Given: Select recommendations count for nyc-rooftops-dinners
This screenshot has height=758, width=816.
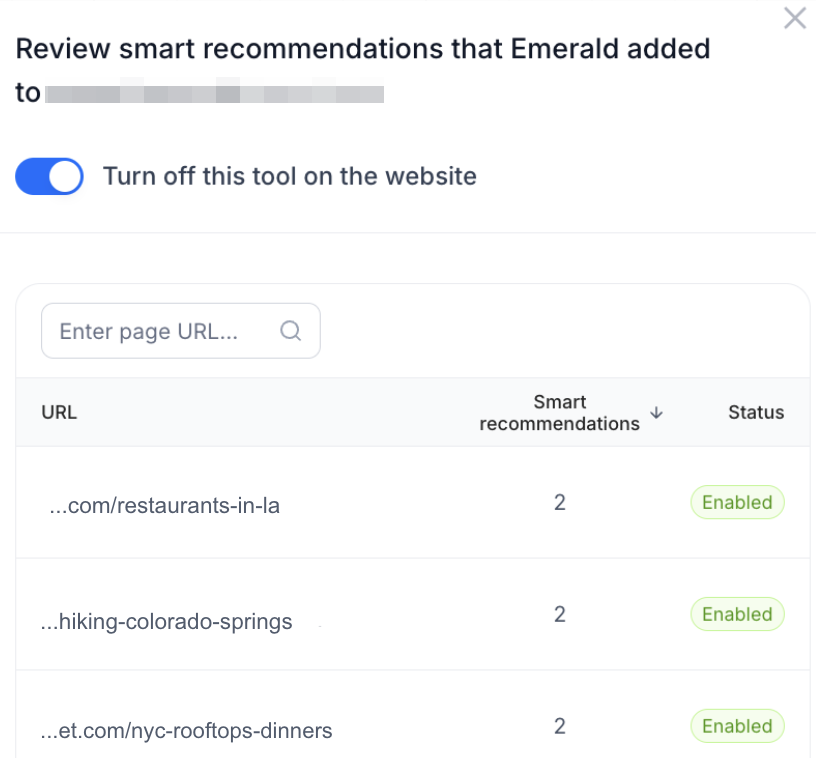Looking at the screenshot, I should pos(560,727).
